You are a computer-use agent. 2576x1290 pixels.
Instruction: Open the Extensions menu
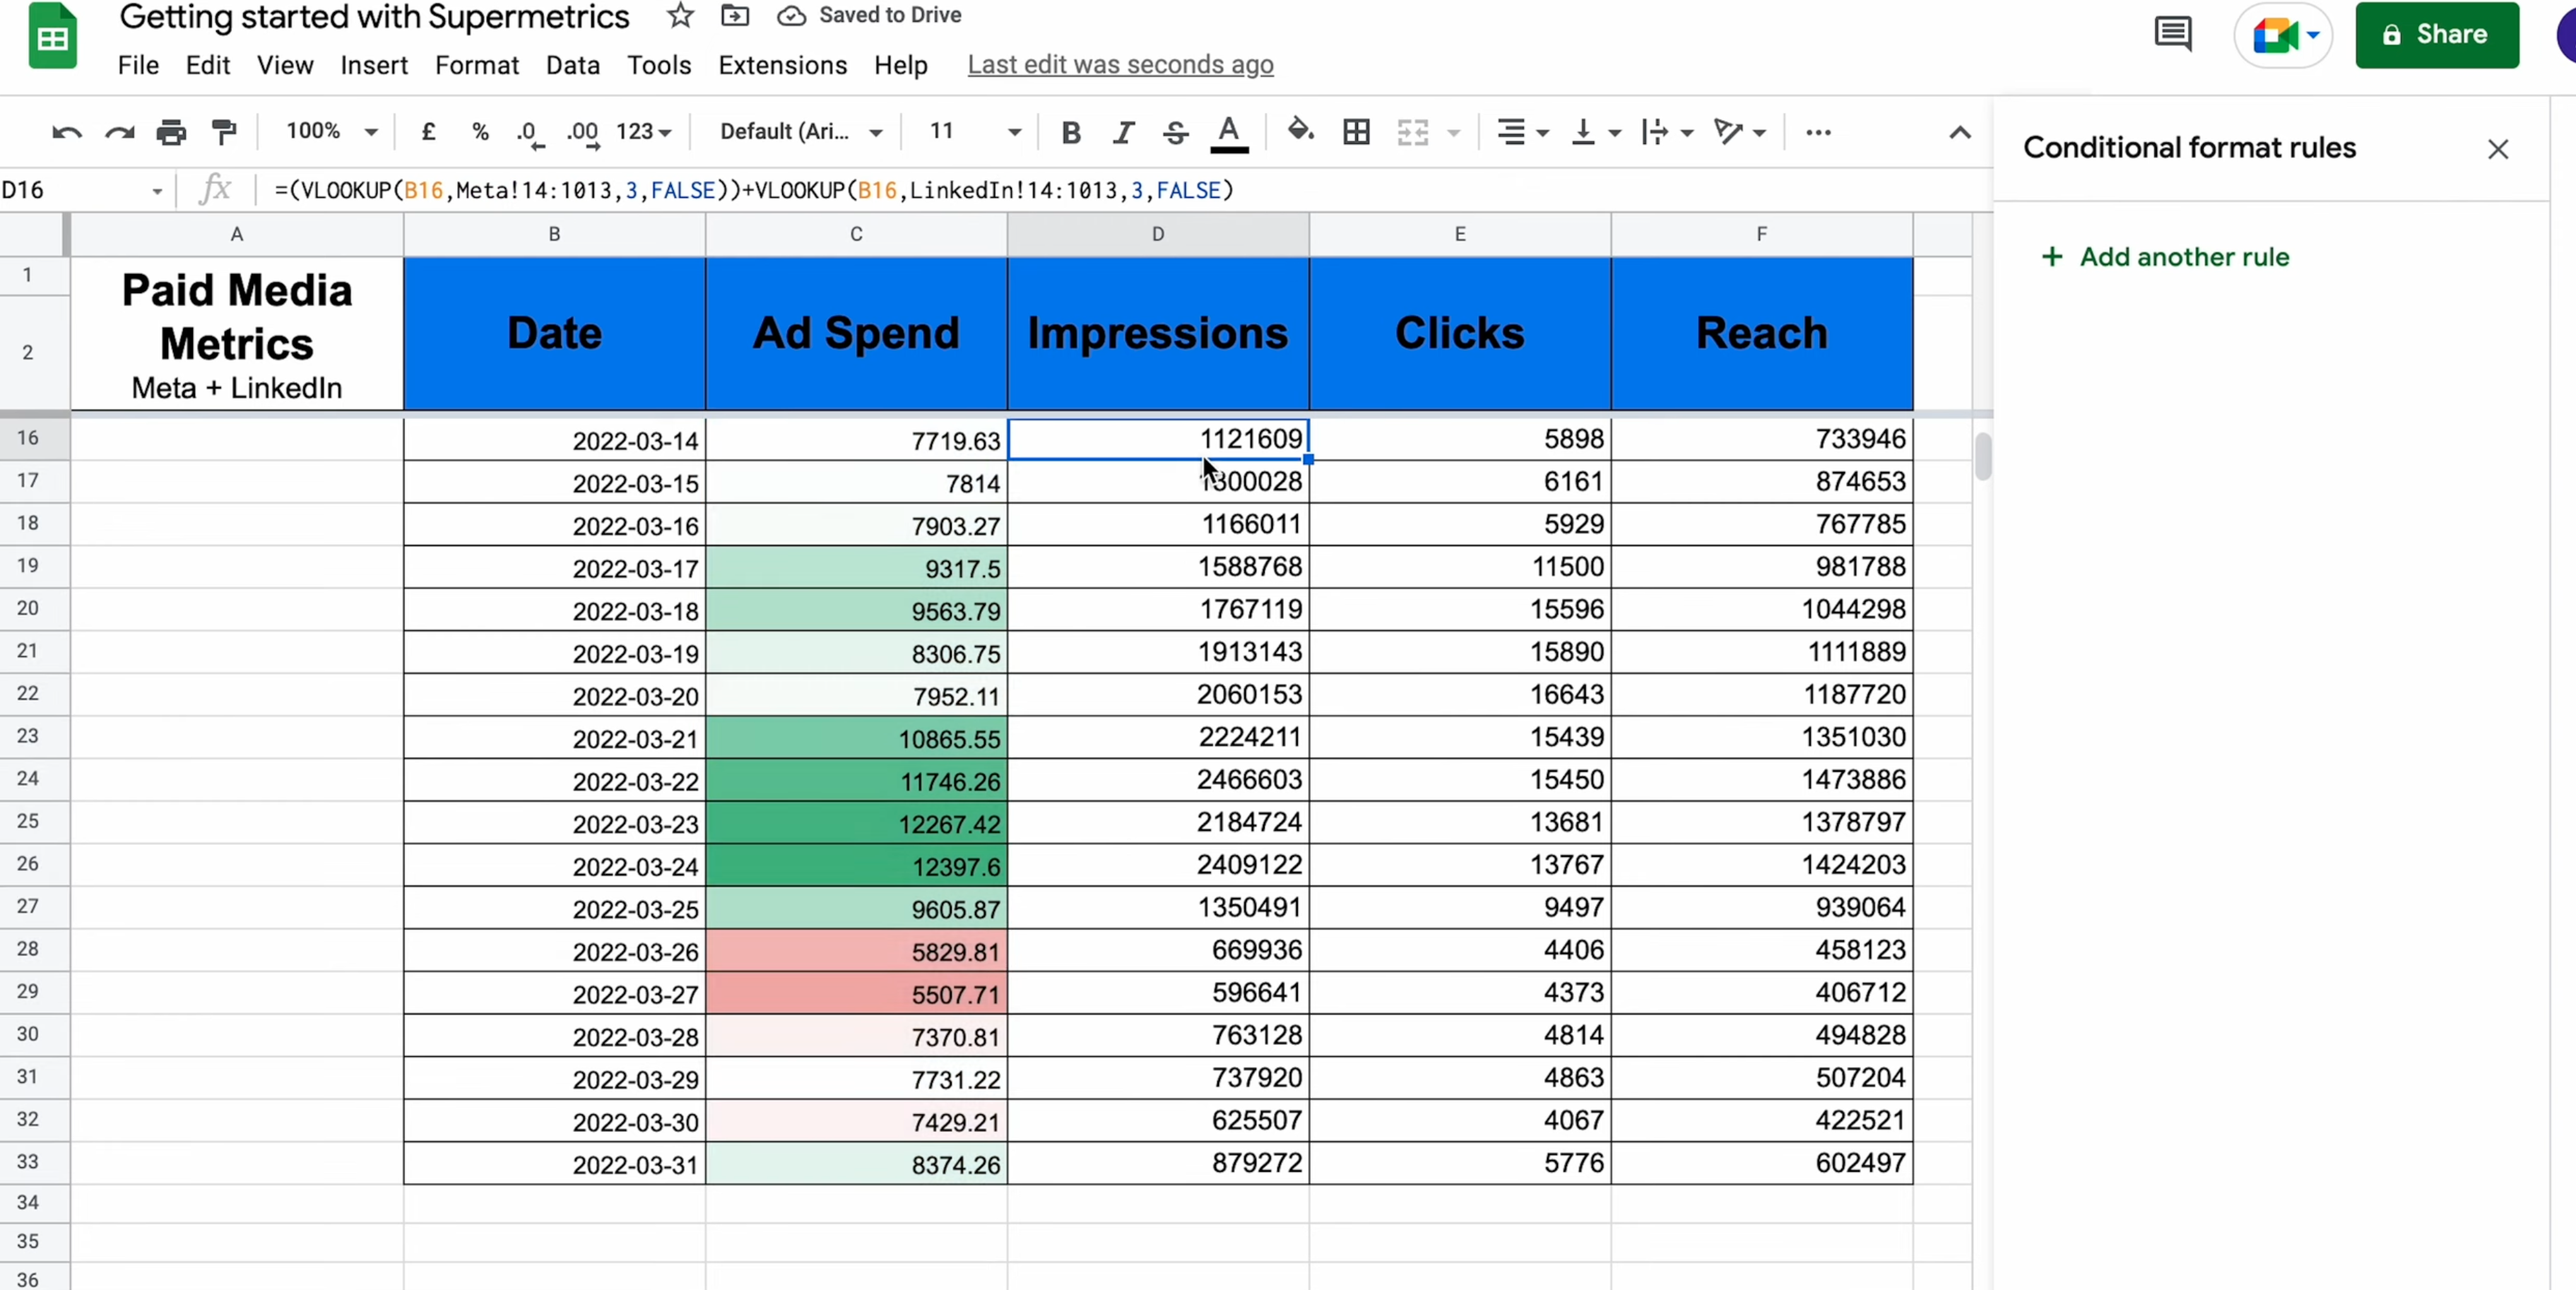[782, 65]
